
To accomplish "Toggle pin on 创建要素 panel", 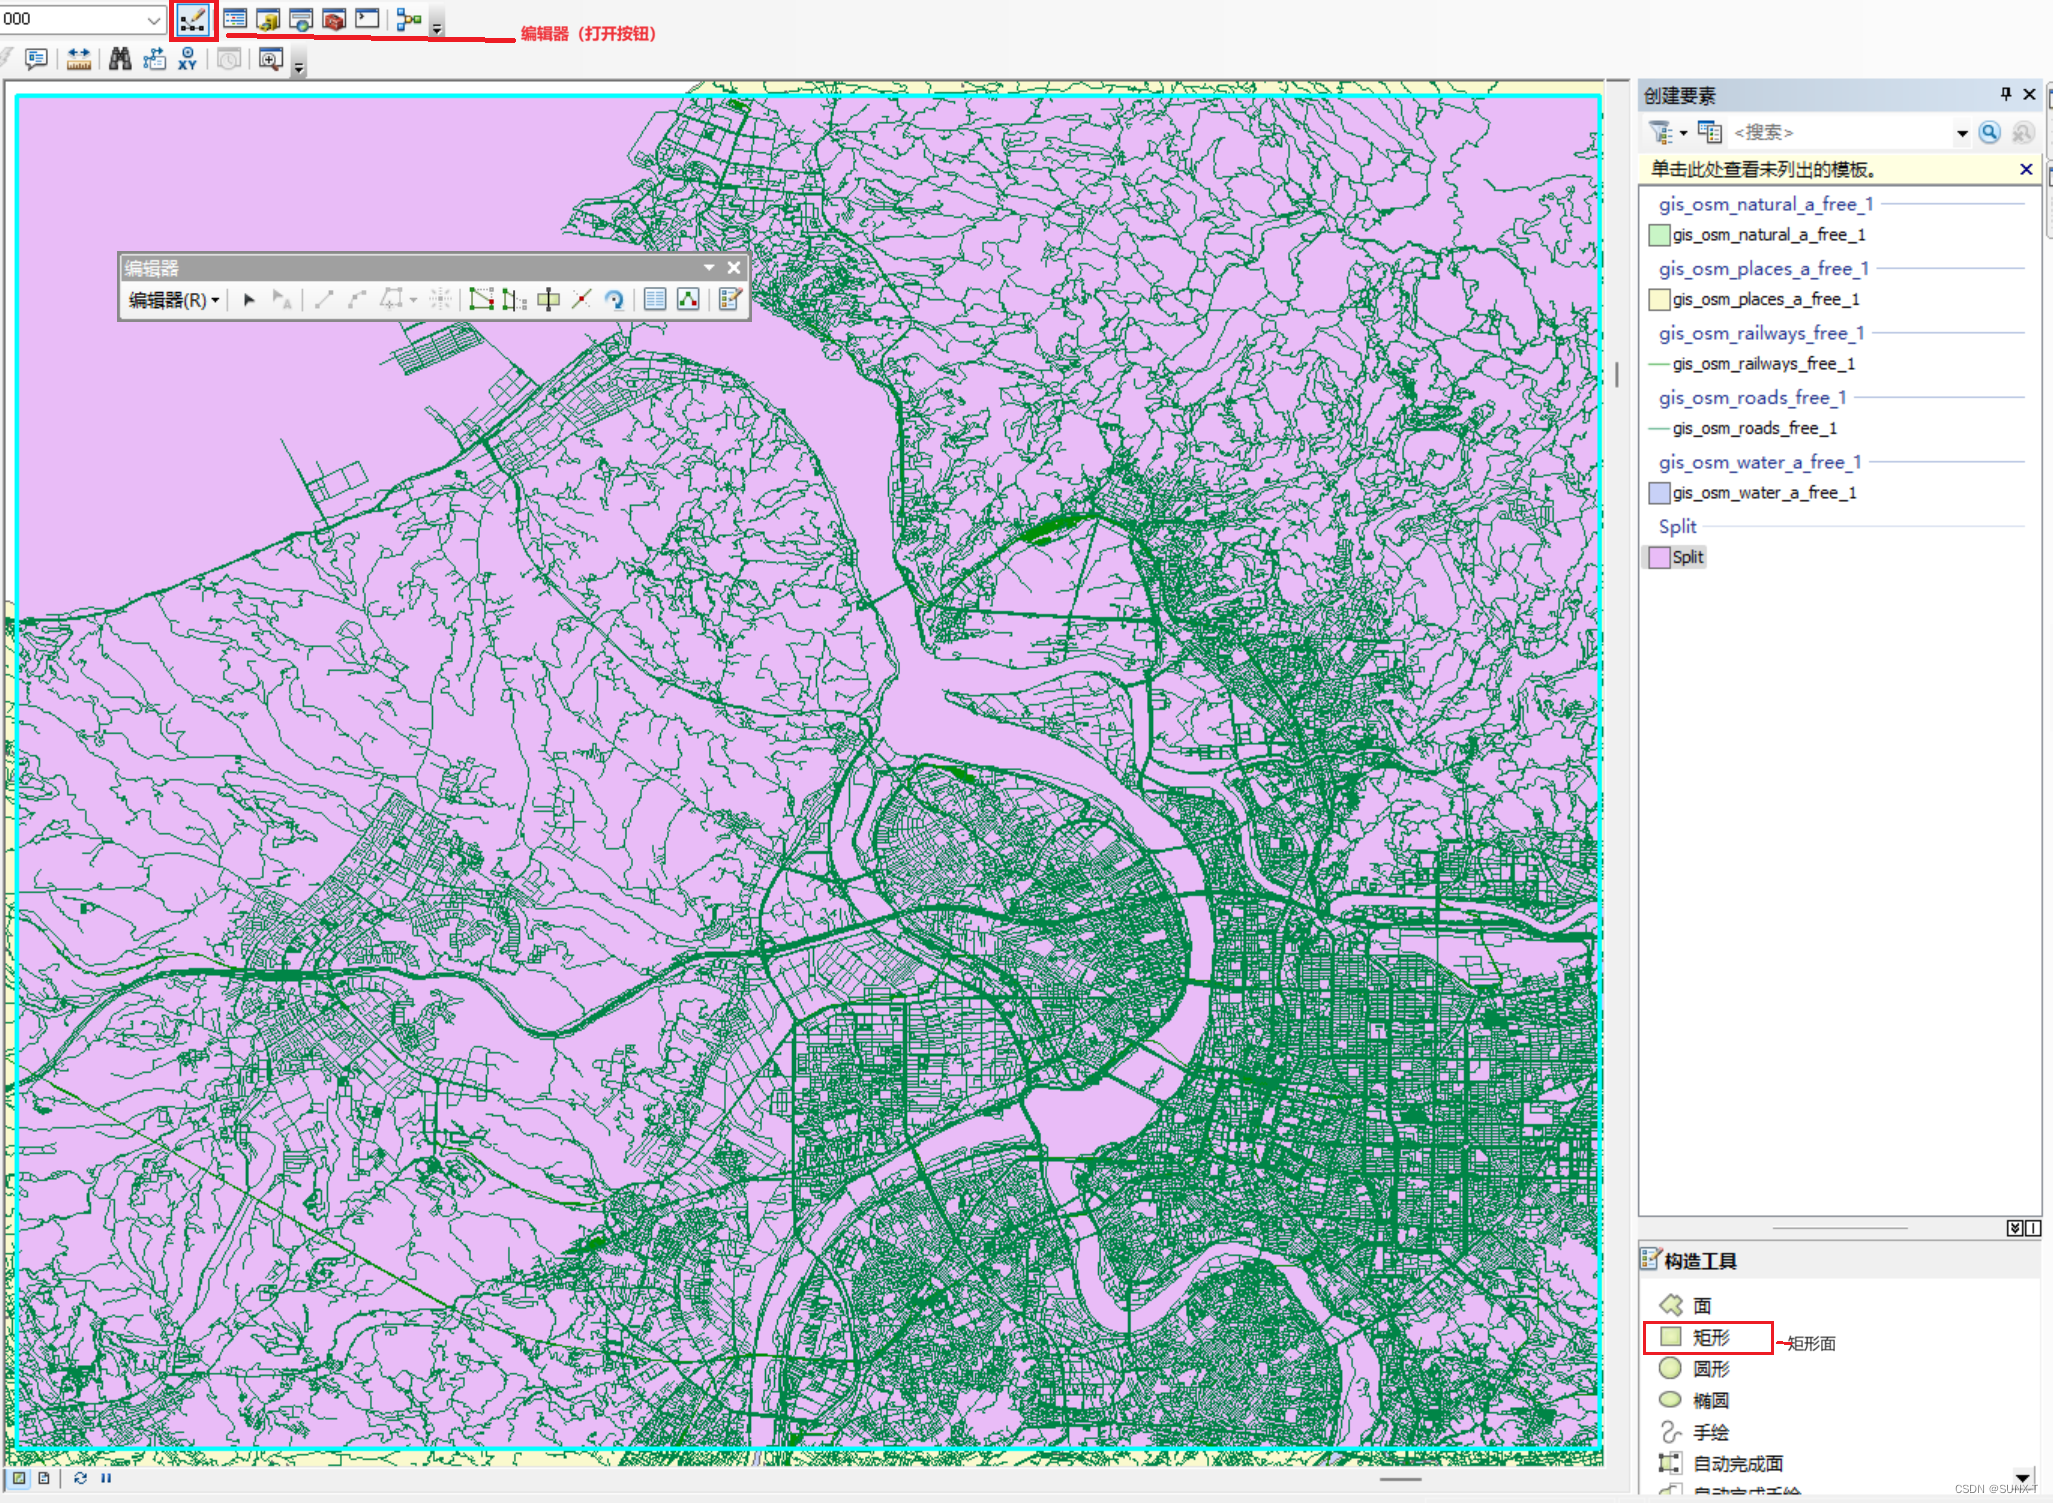I will click(x=2005, y=94).
